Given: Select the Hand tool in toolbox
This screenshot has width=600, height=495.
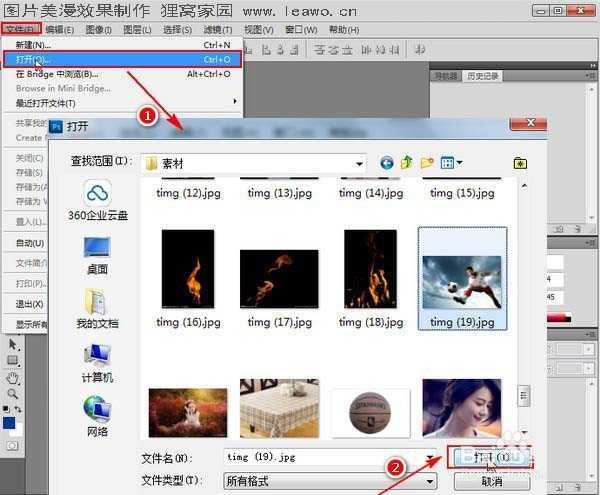Looking at the screenshot, I should tap(13, 378).
